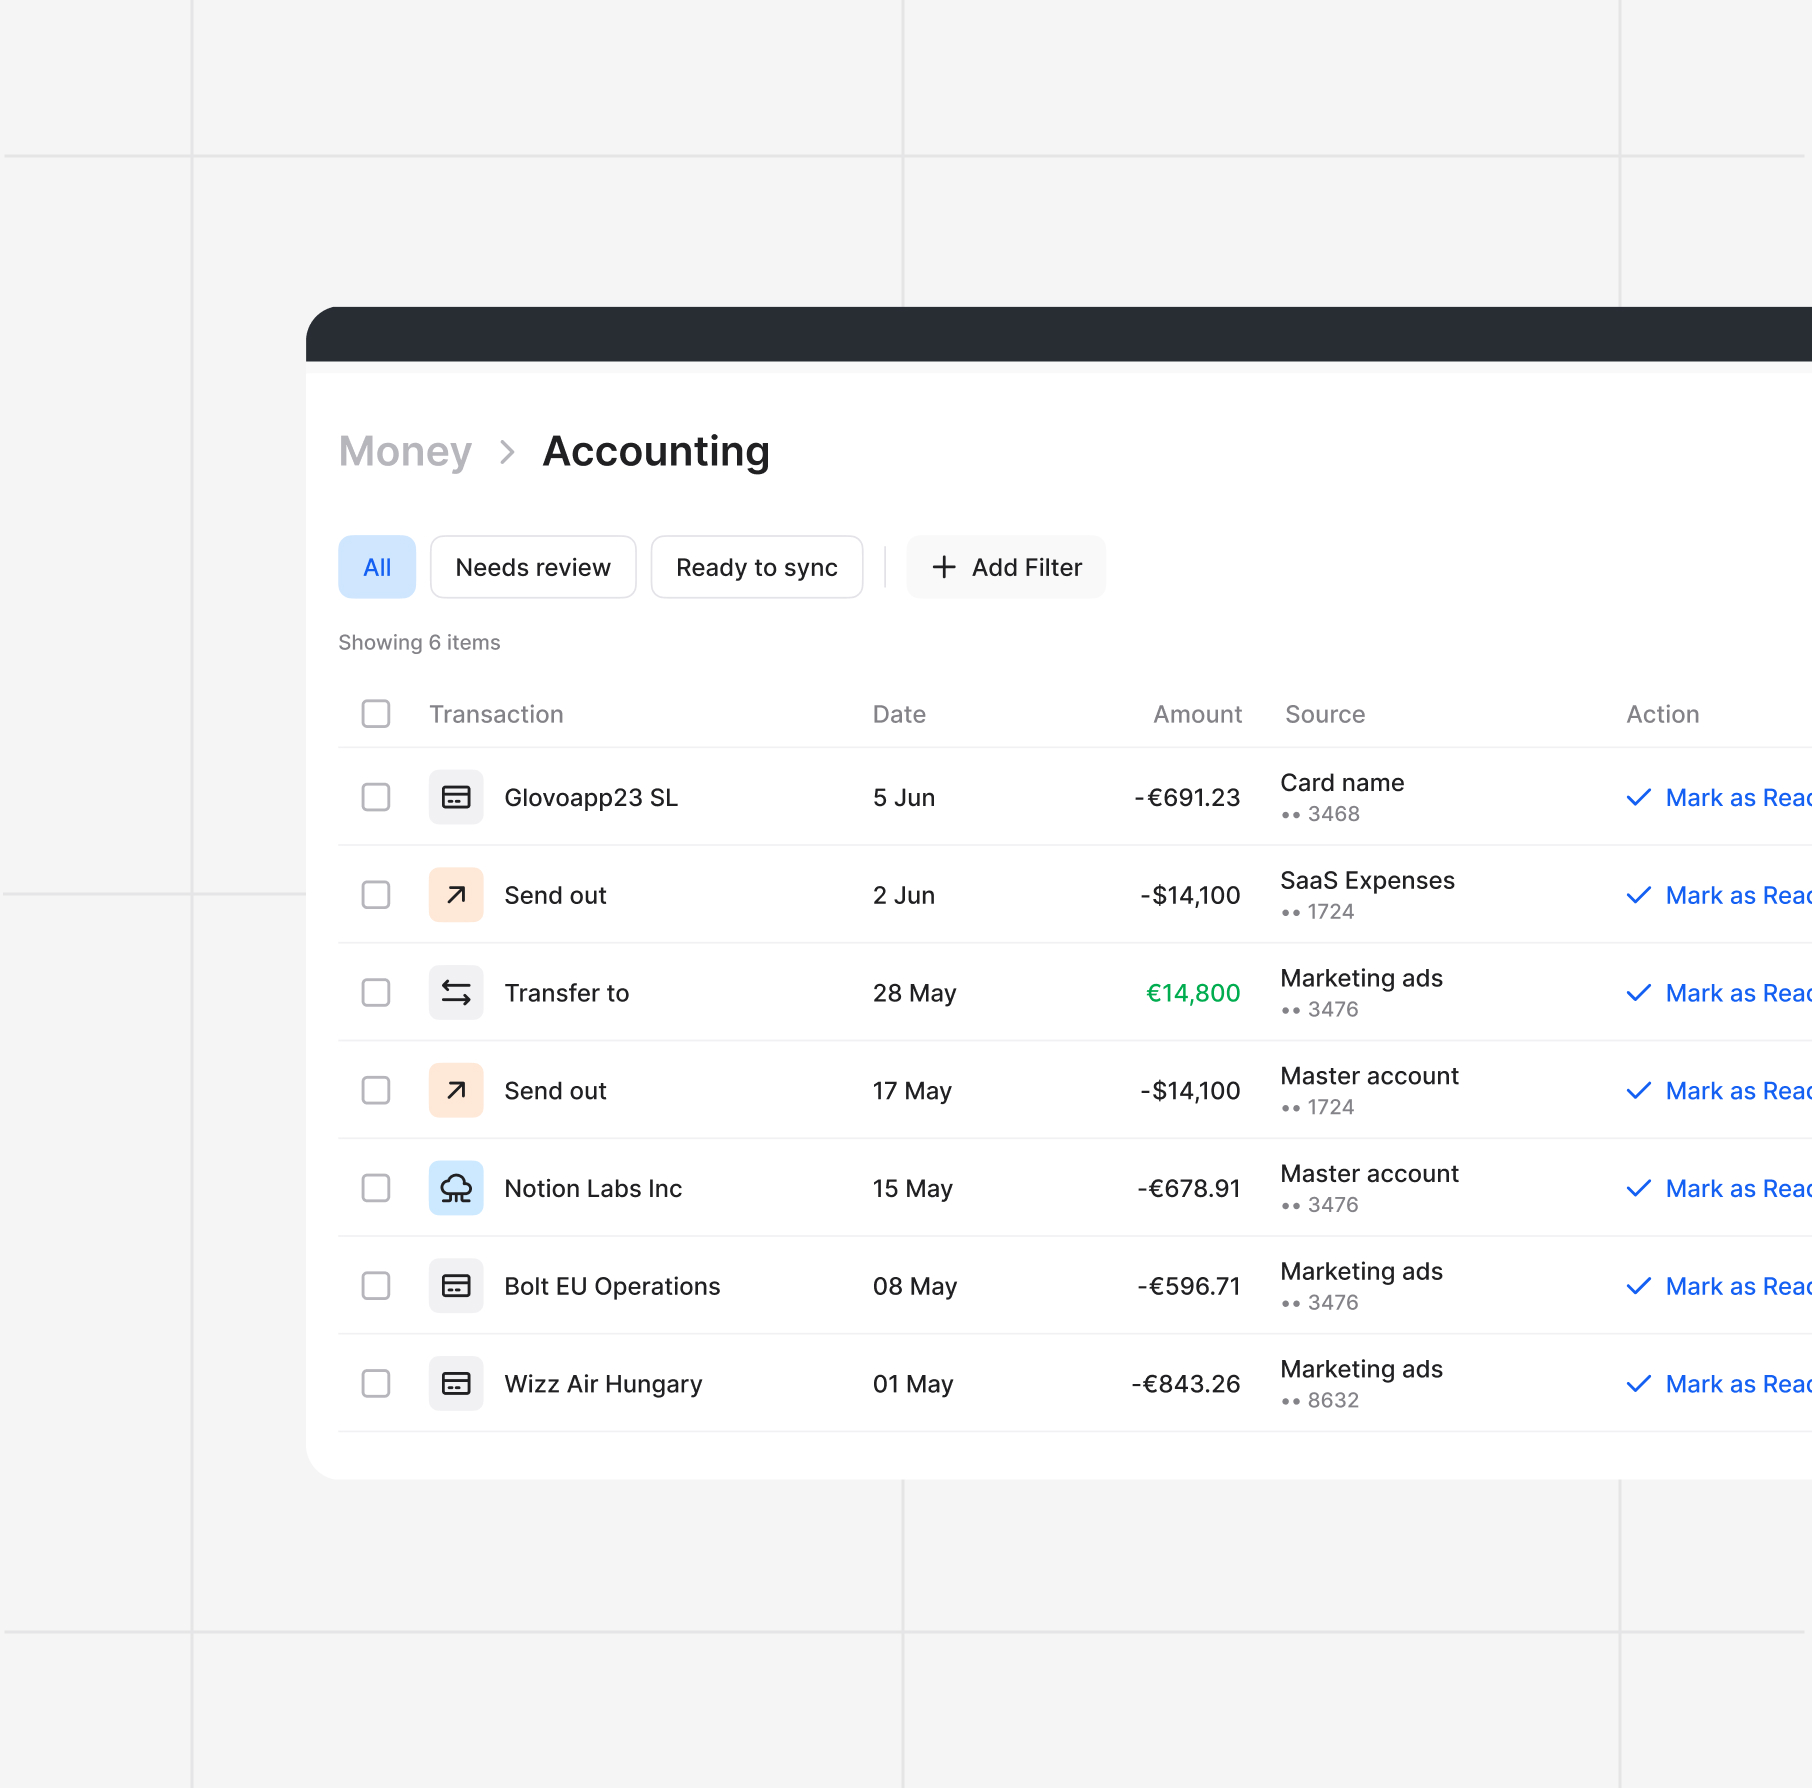
Task: Click the arrow icon for 2 Jun Send out
Action: coord(456,895)
